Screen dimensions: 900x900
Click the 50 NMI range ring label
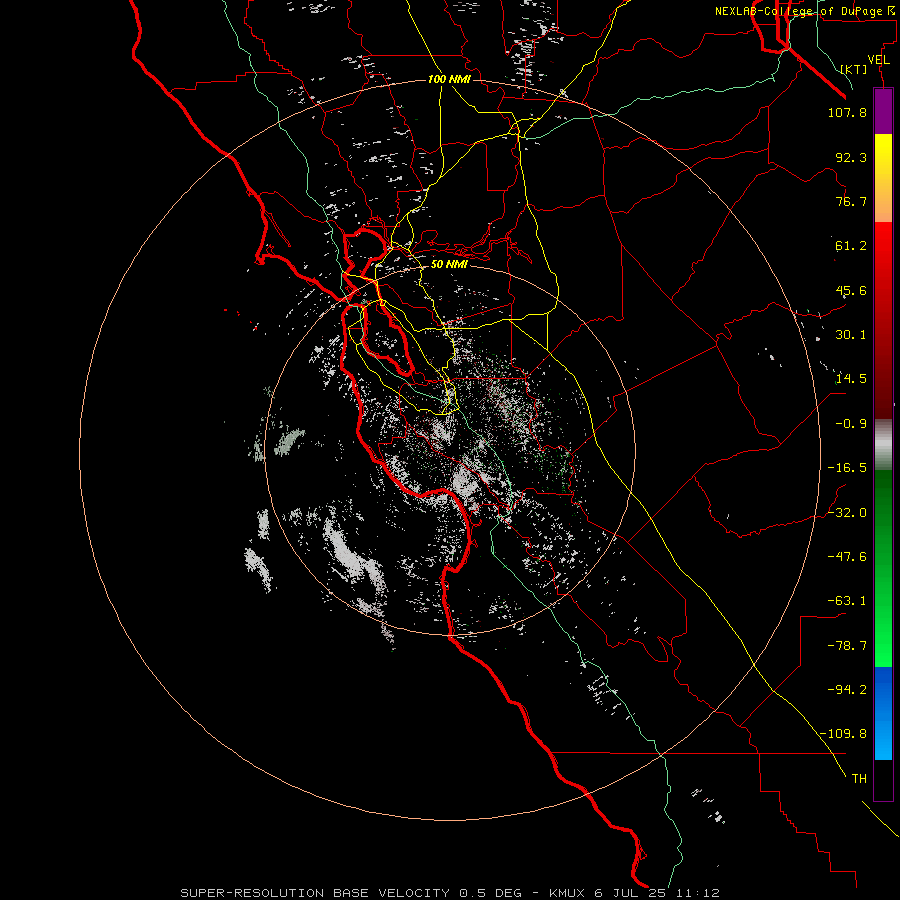point(449,264)
